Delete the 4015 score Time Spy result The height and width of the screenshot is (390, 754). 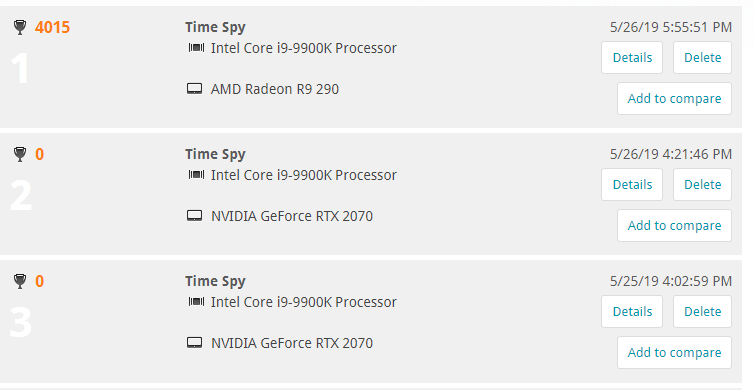[703, 58]
